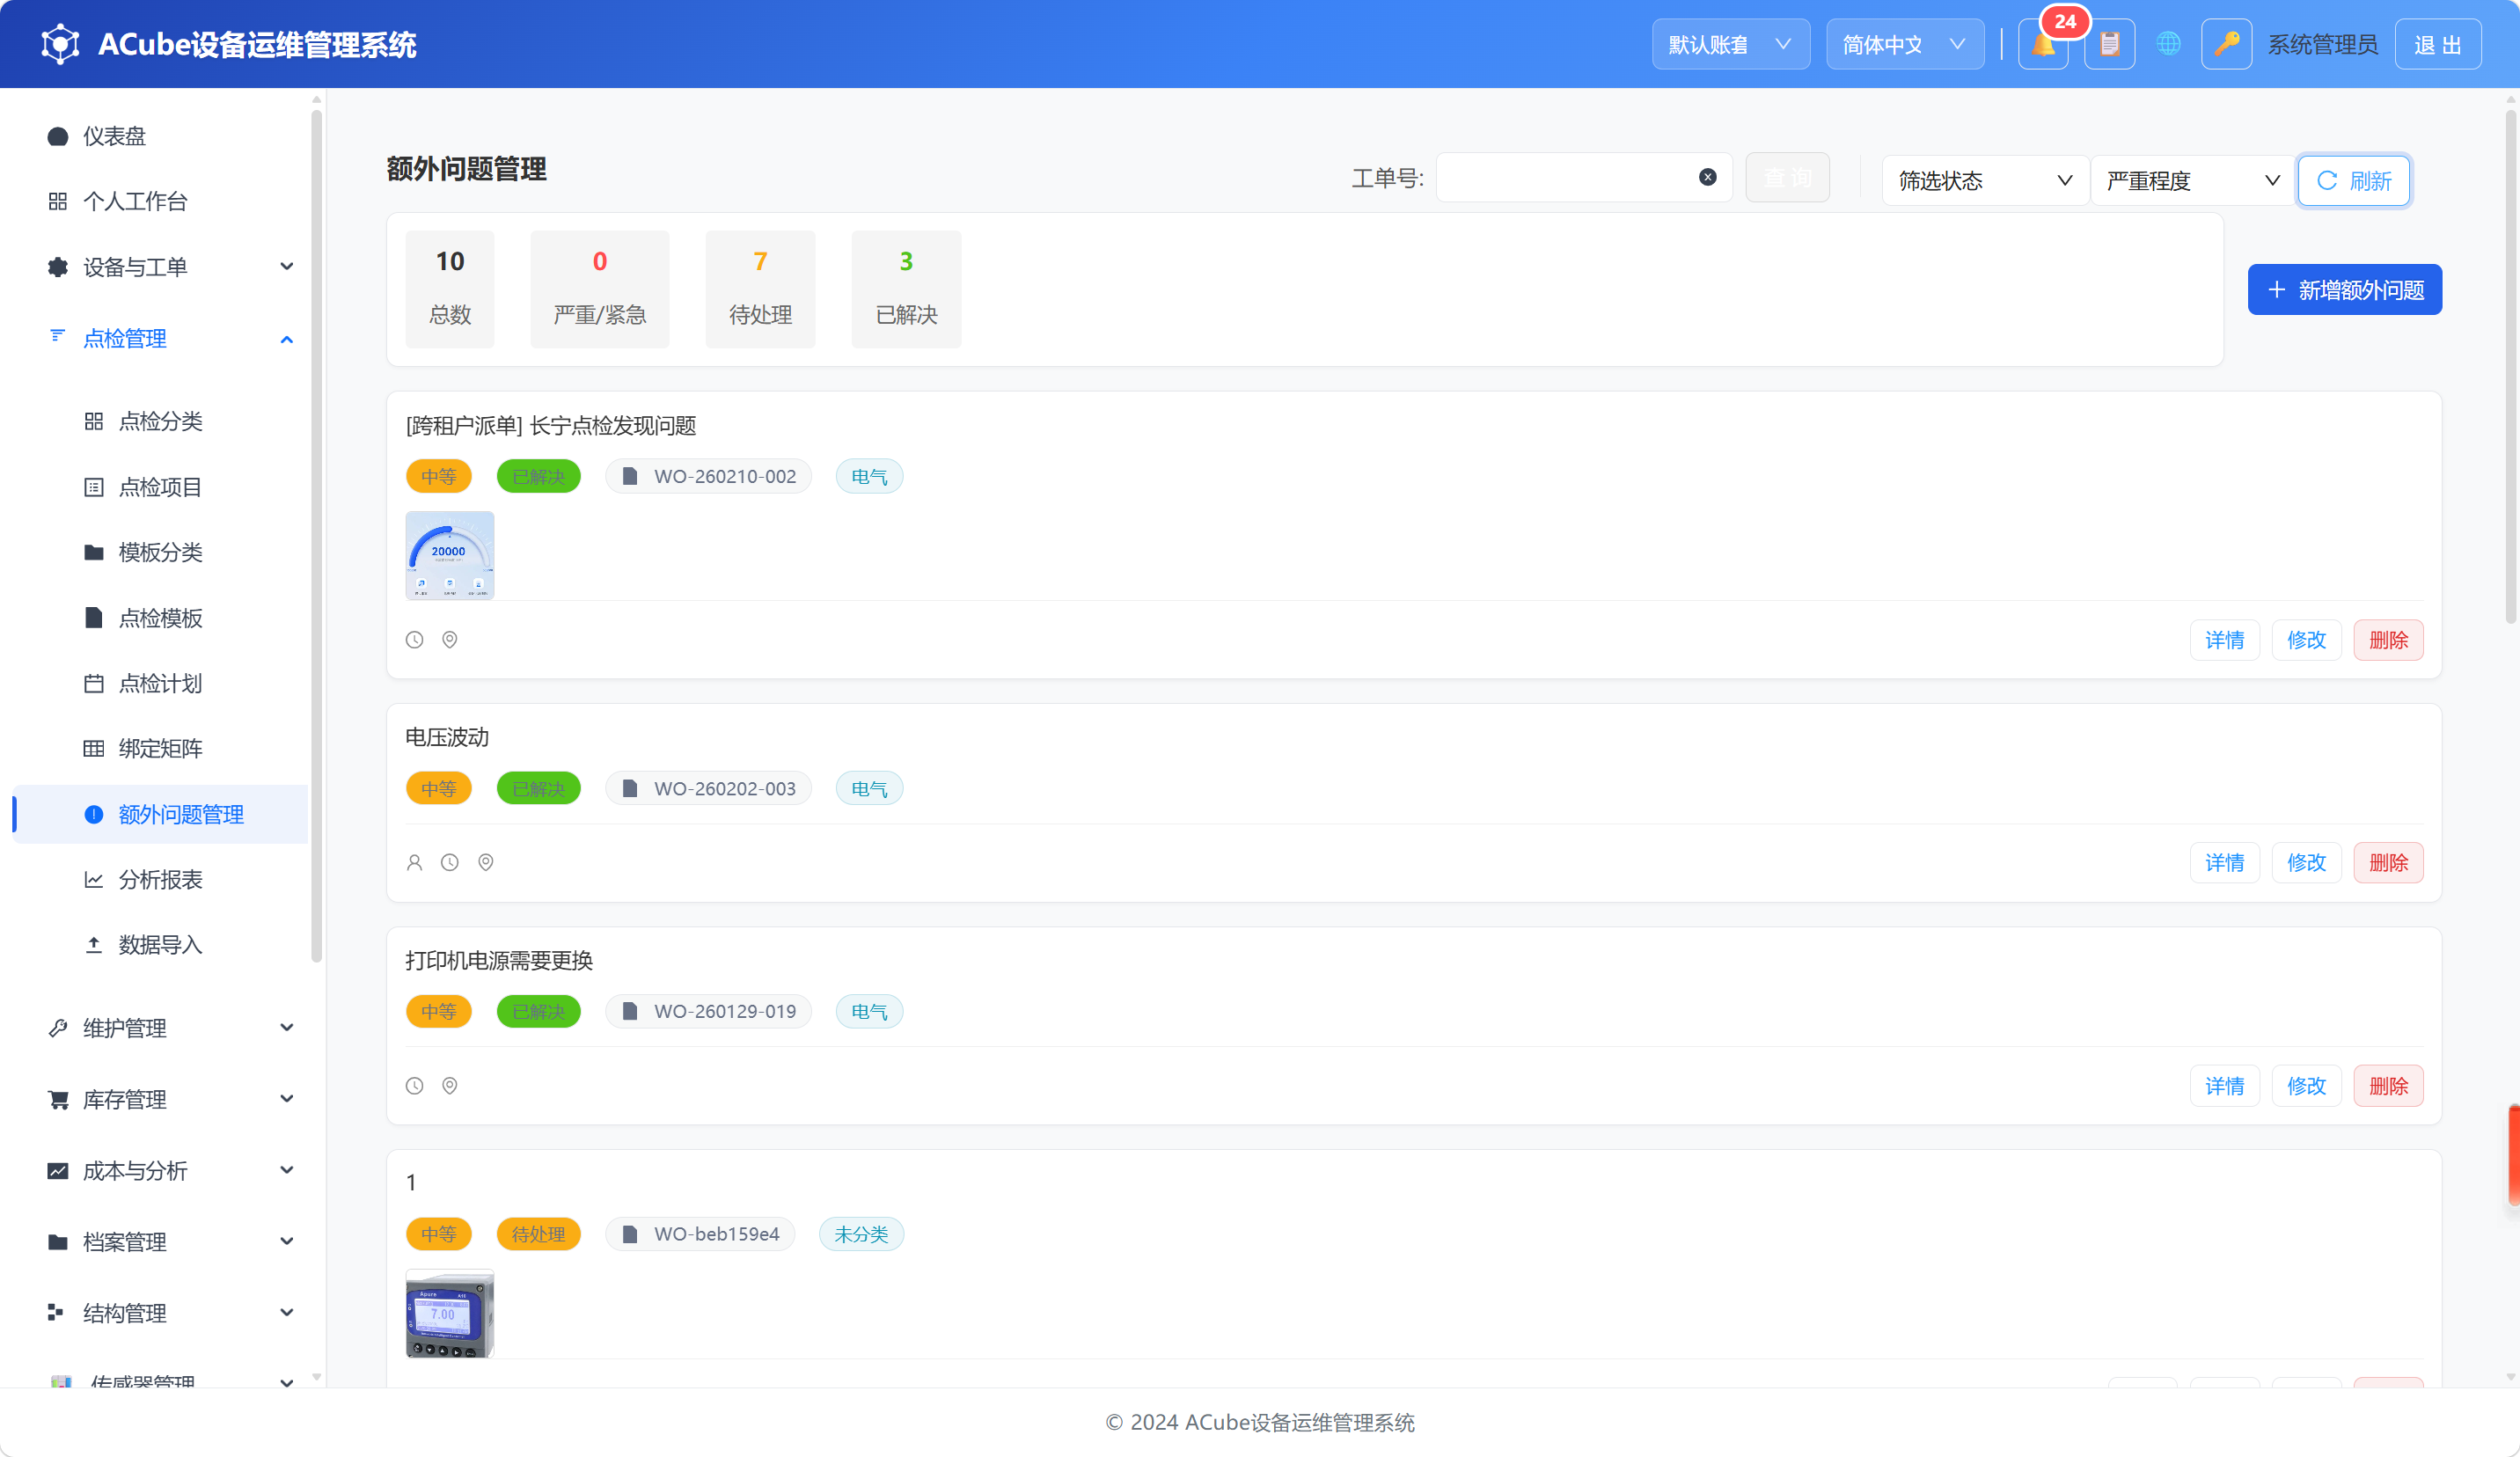Expand 库存管理 menu
This screenshot has height=1457, width=2520.
point(160,1099)
